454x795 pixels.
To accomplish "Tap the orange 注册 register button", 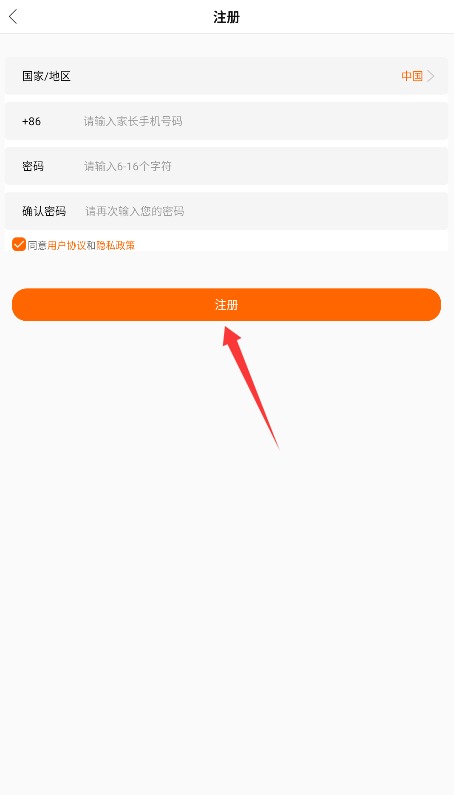I will [x=226, y=305].
